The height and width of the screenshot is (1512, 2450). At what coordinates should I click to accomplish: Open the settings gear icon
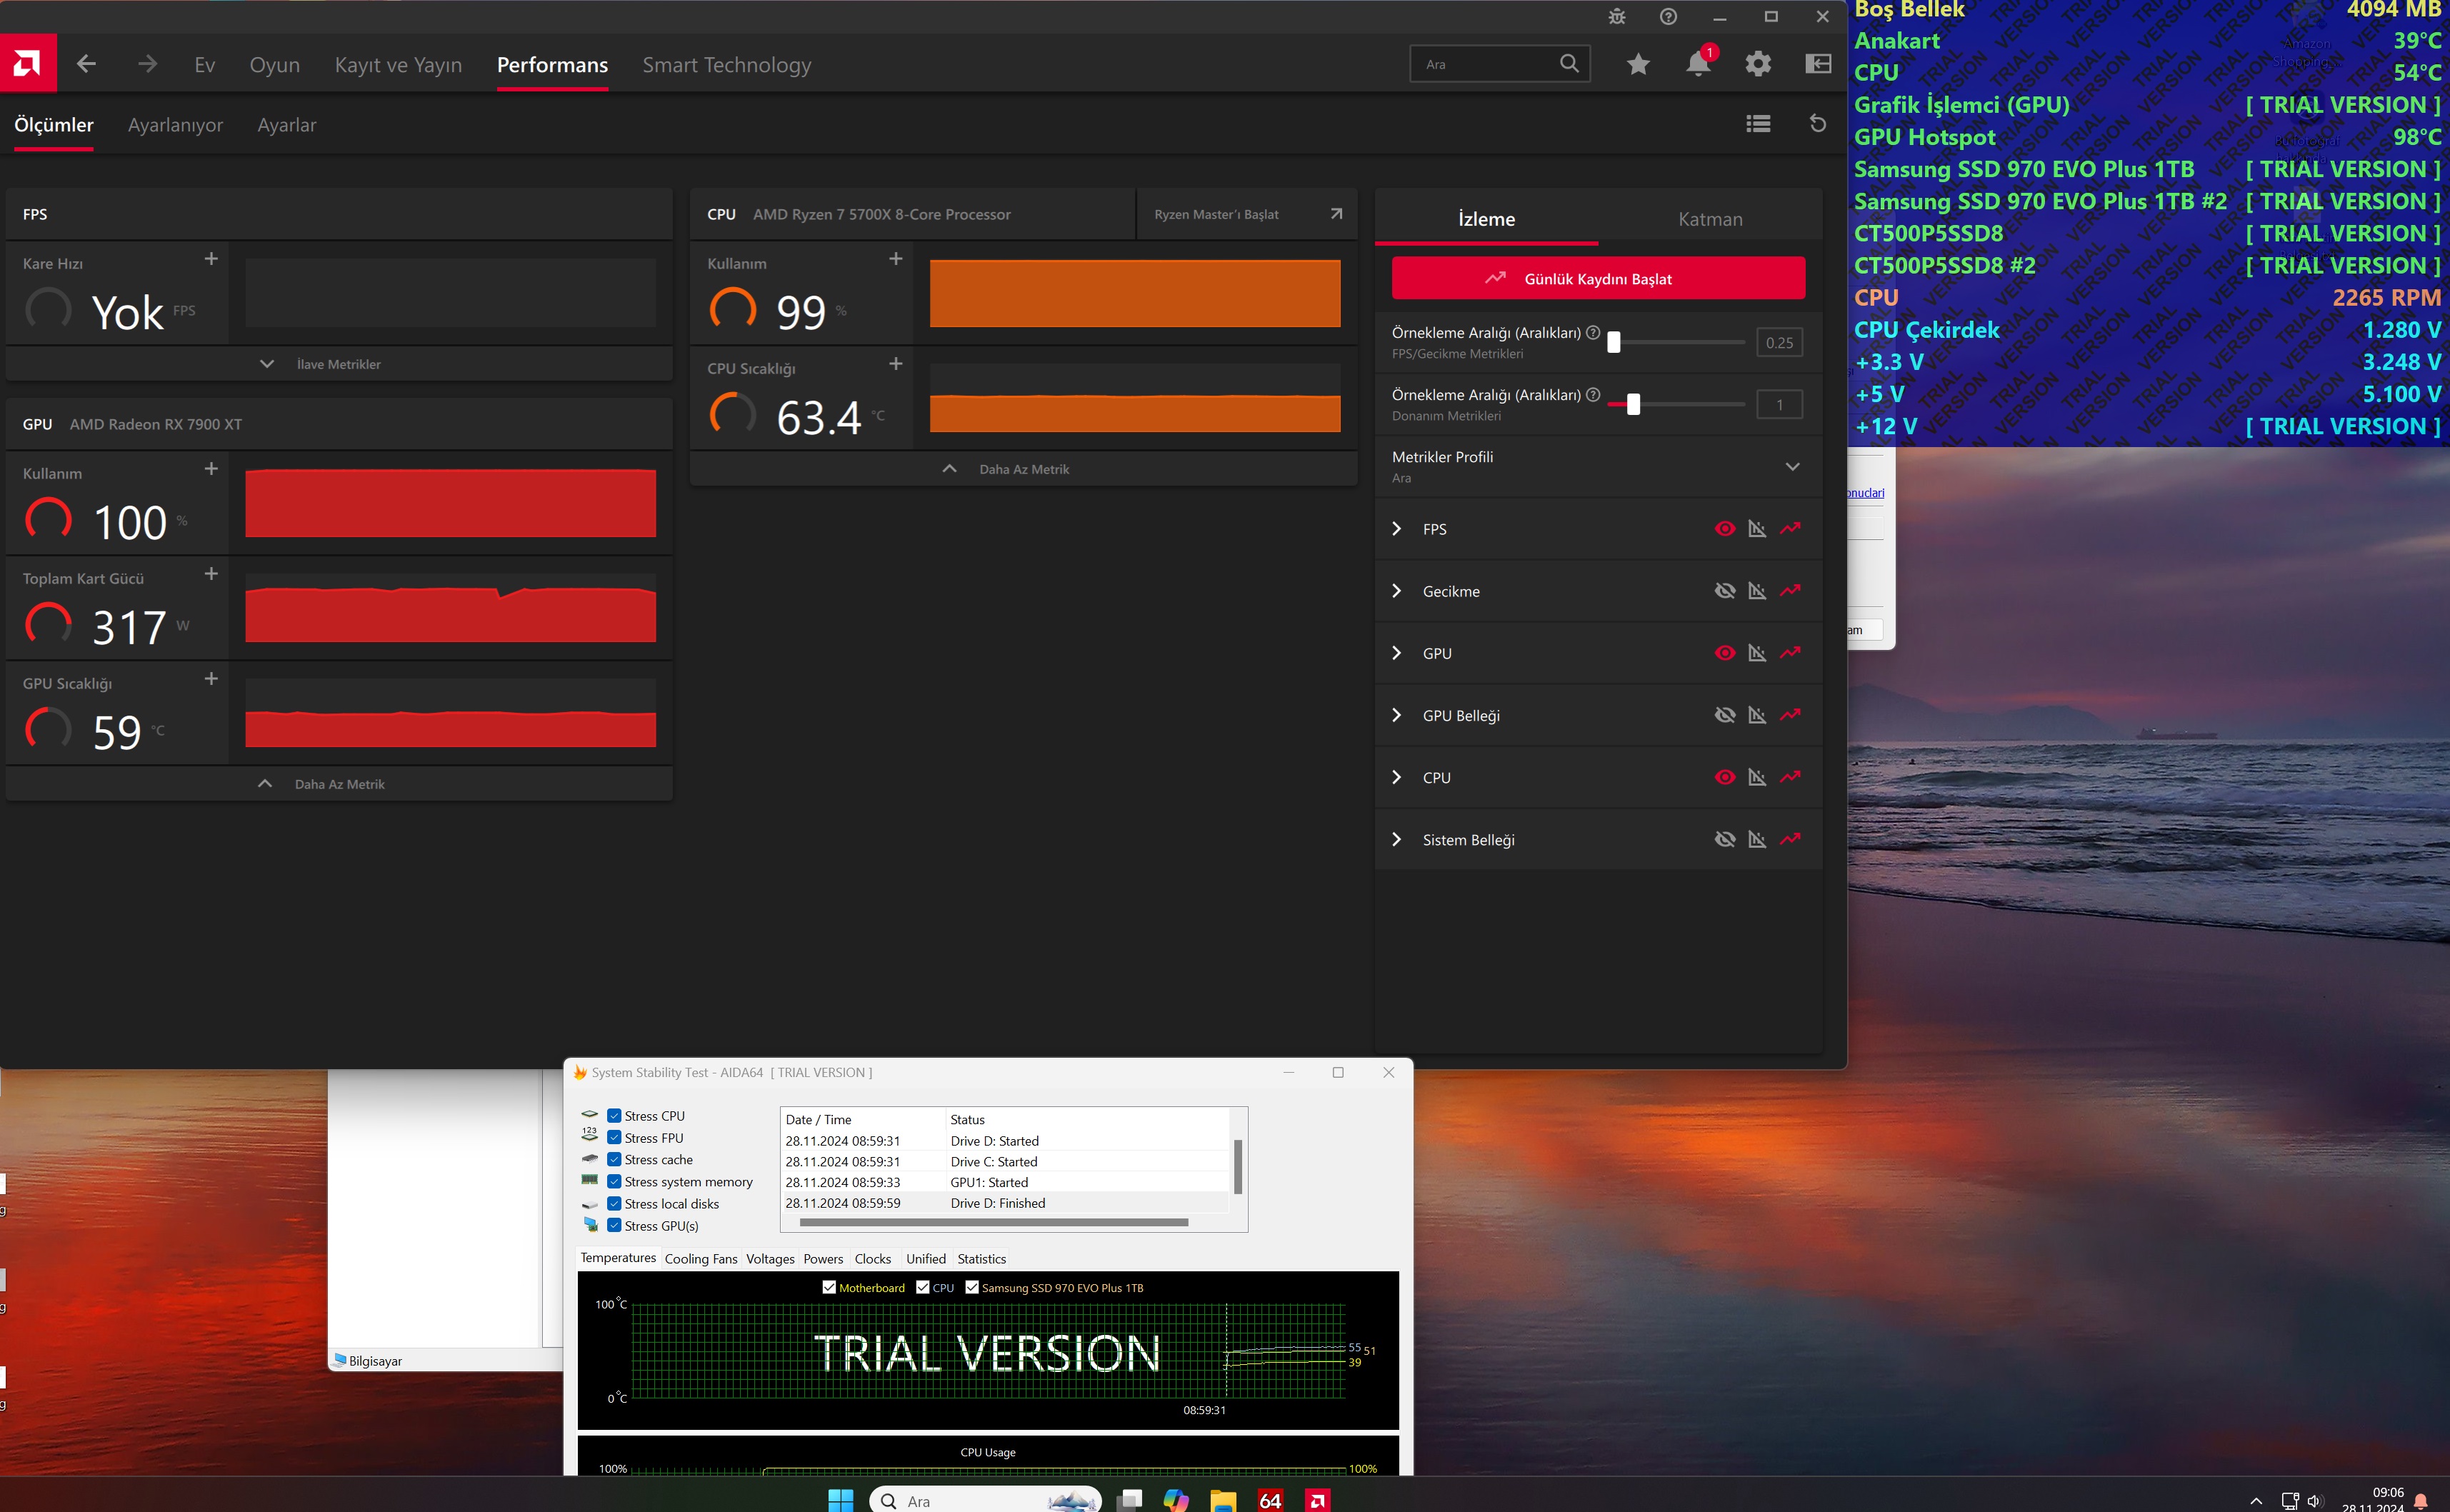coord(1758,65)
